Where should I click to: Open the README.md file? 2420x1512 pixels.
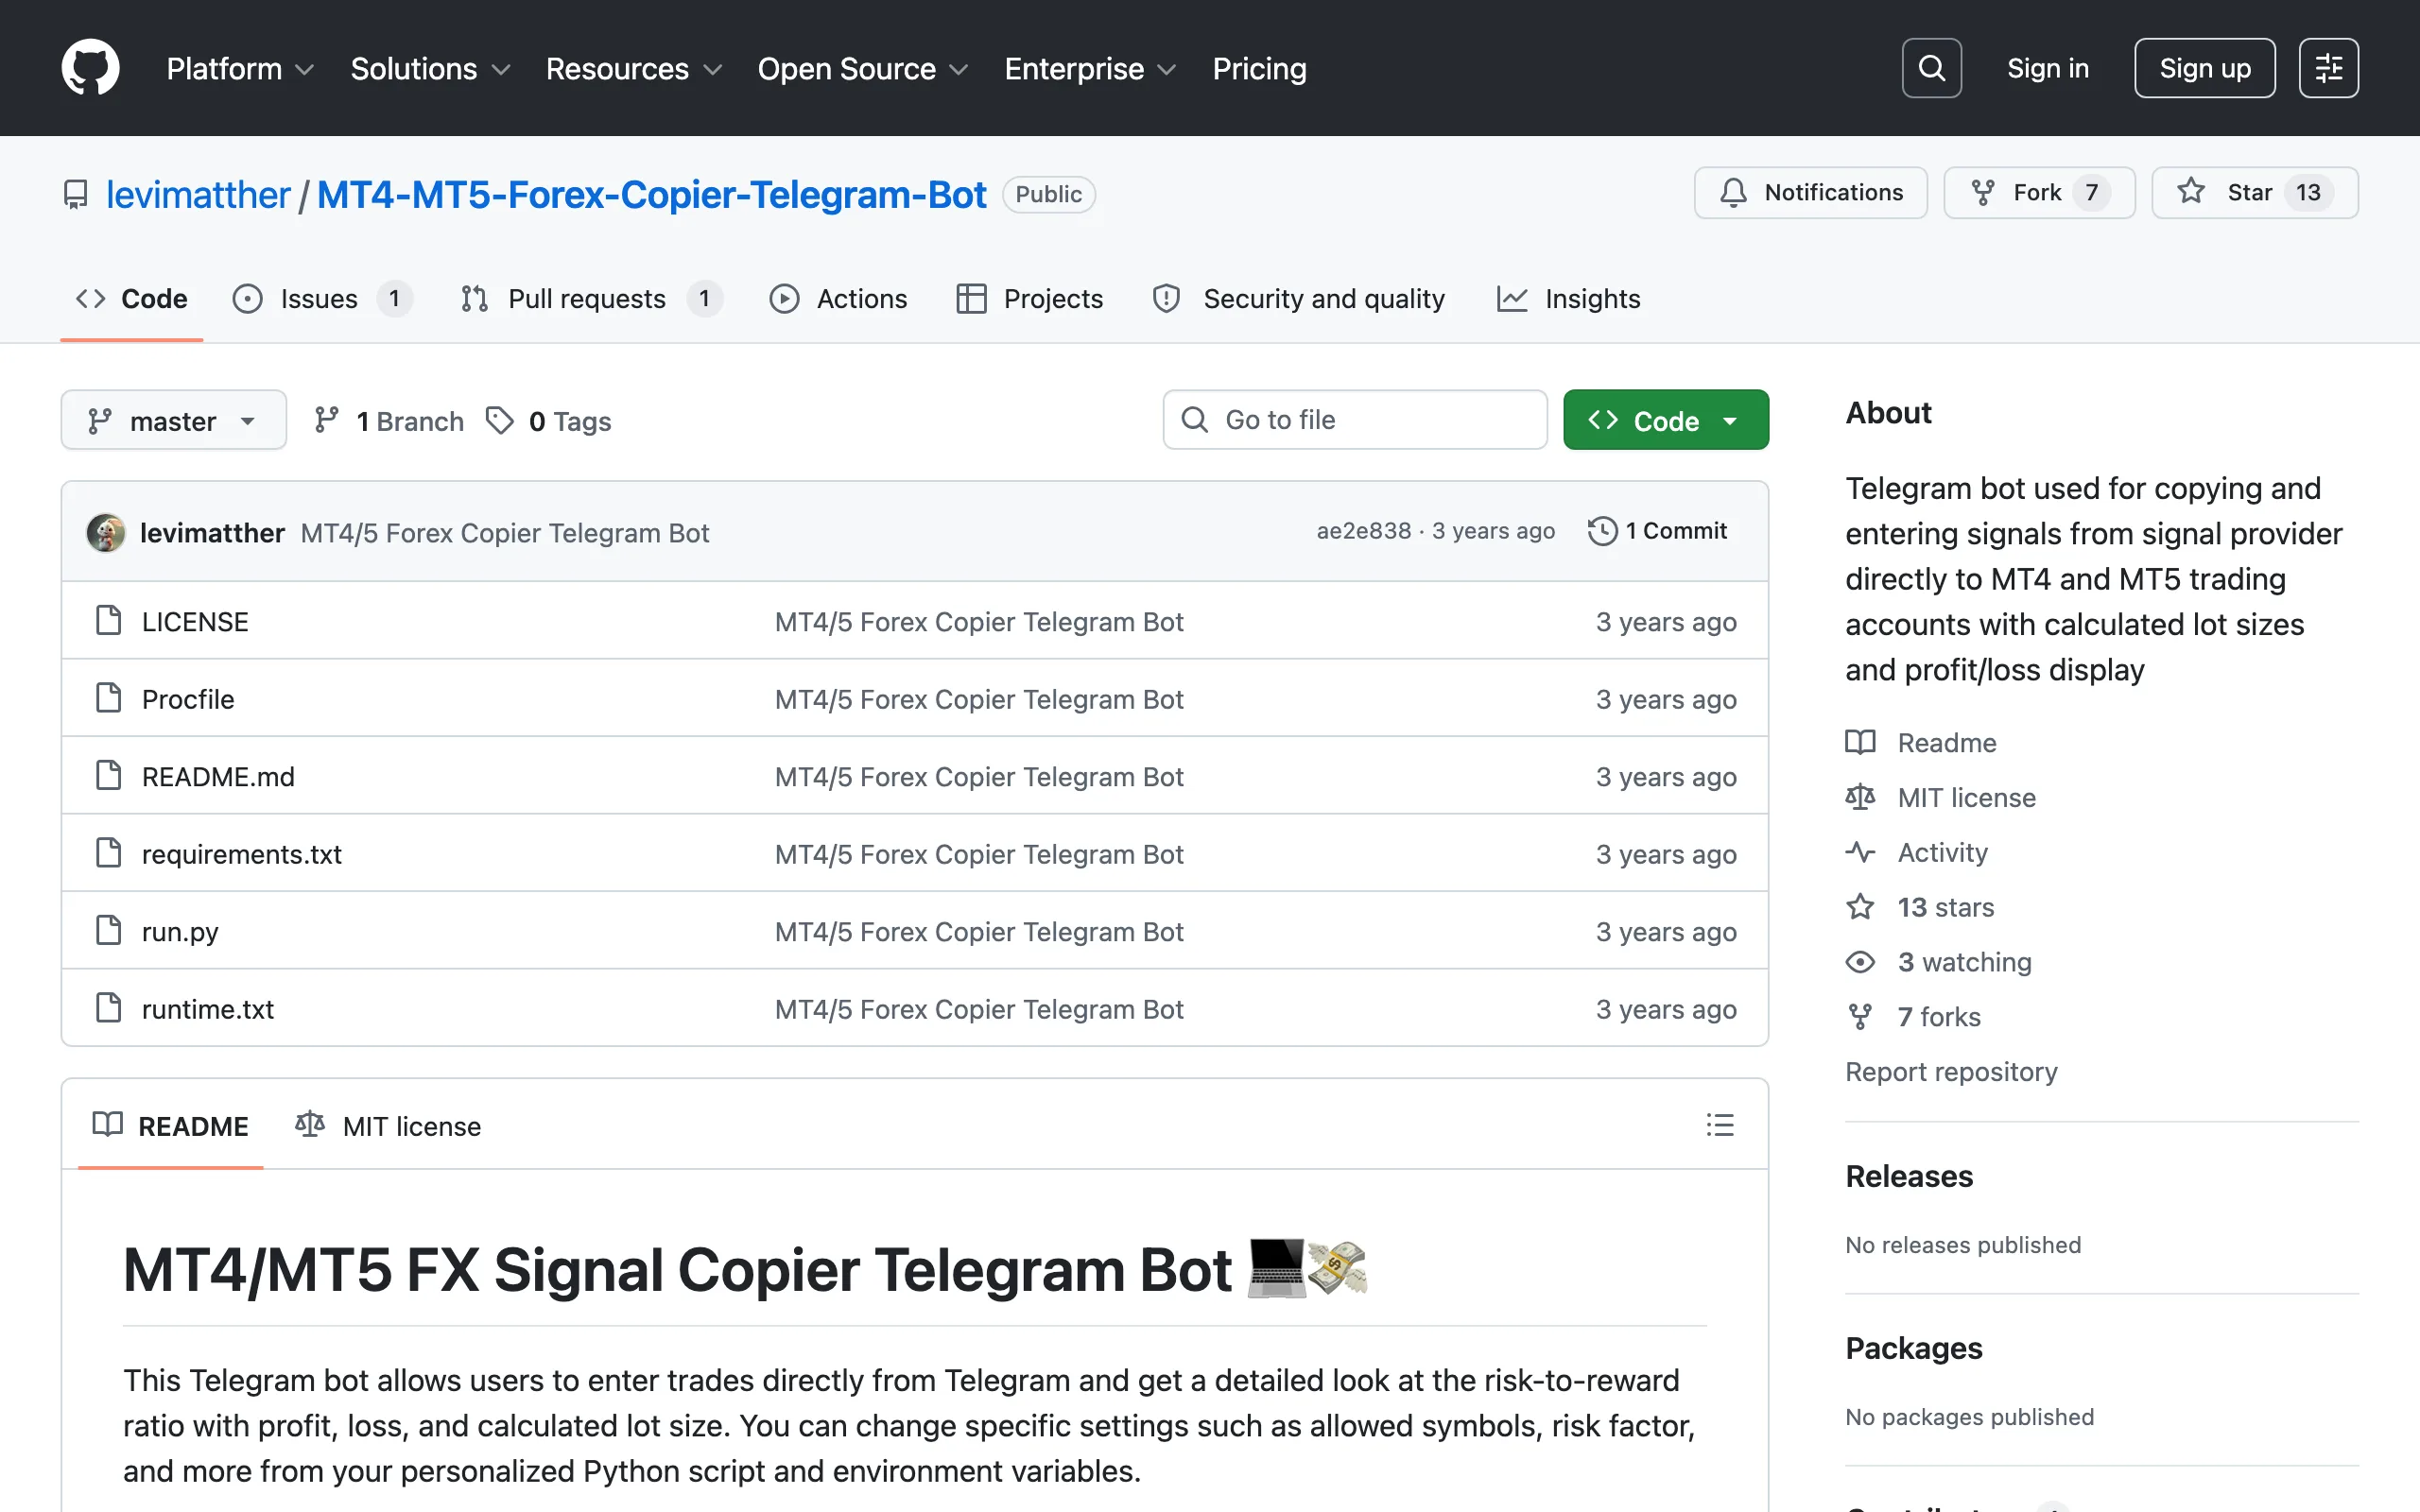pos(218,776)
